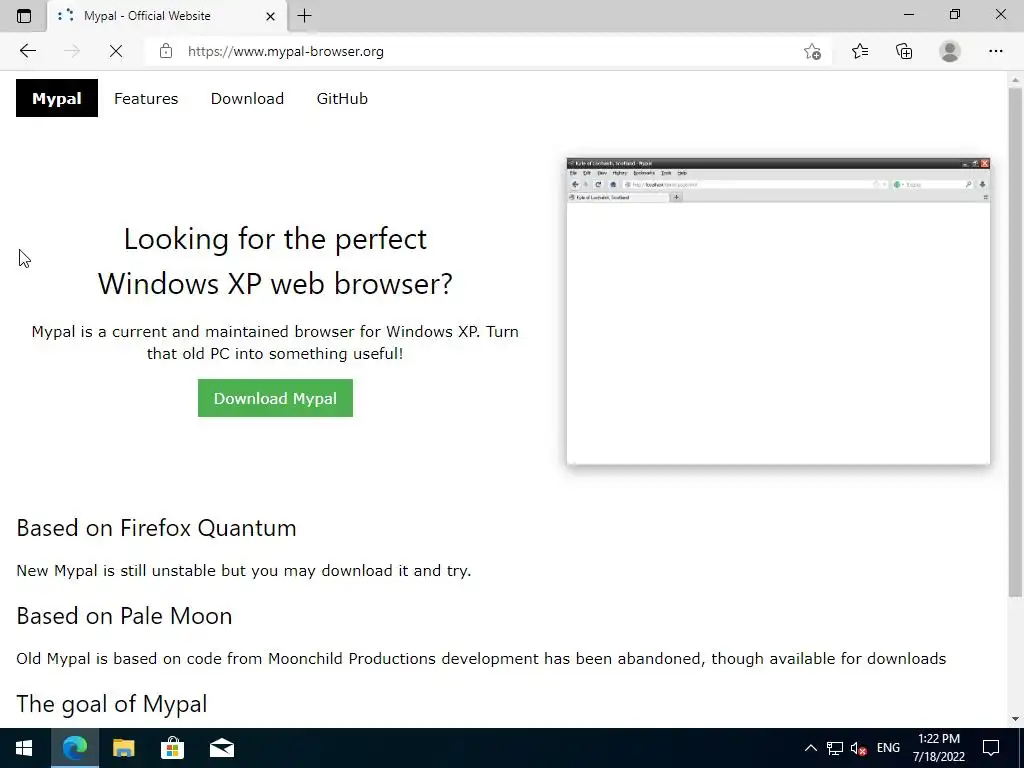Open network status tray icon

tap(835, 748)
